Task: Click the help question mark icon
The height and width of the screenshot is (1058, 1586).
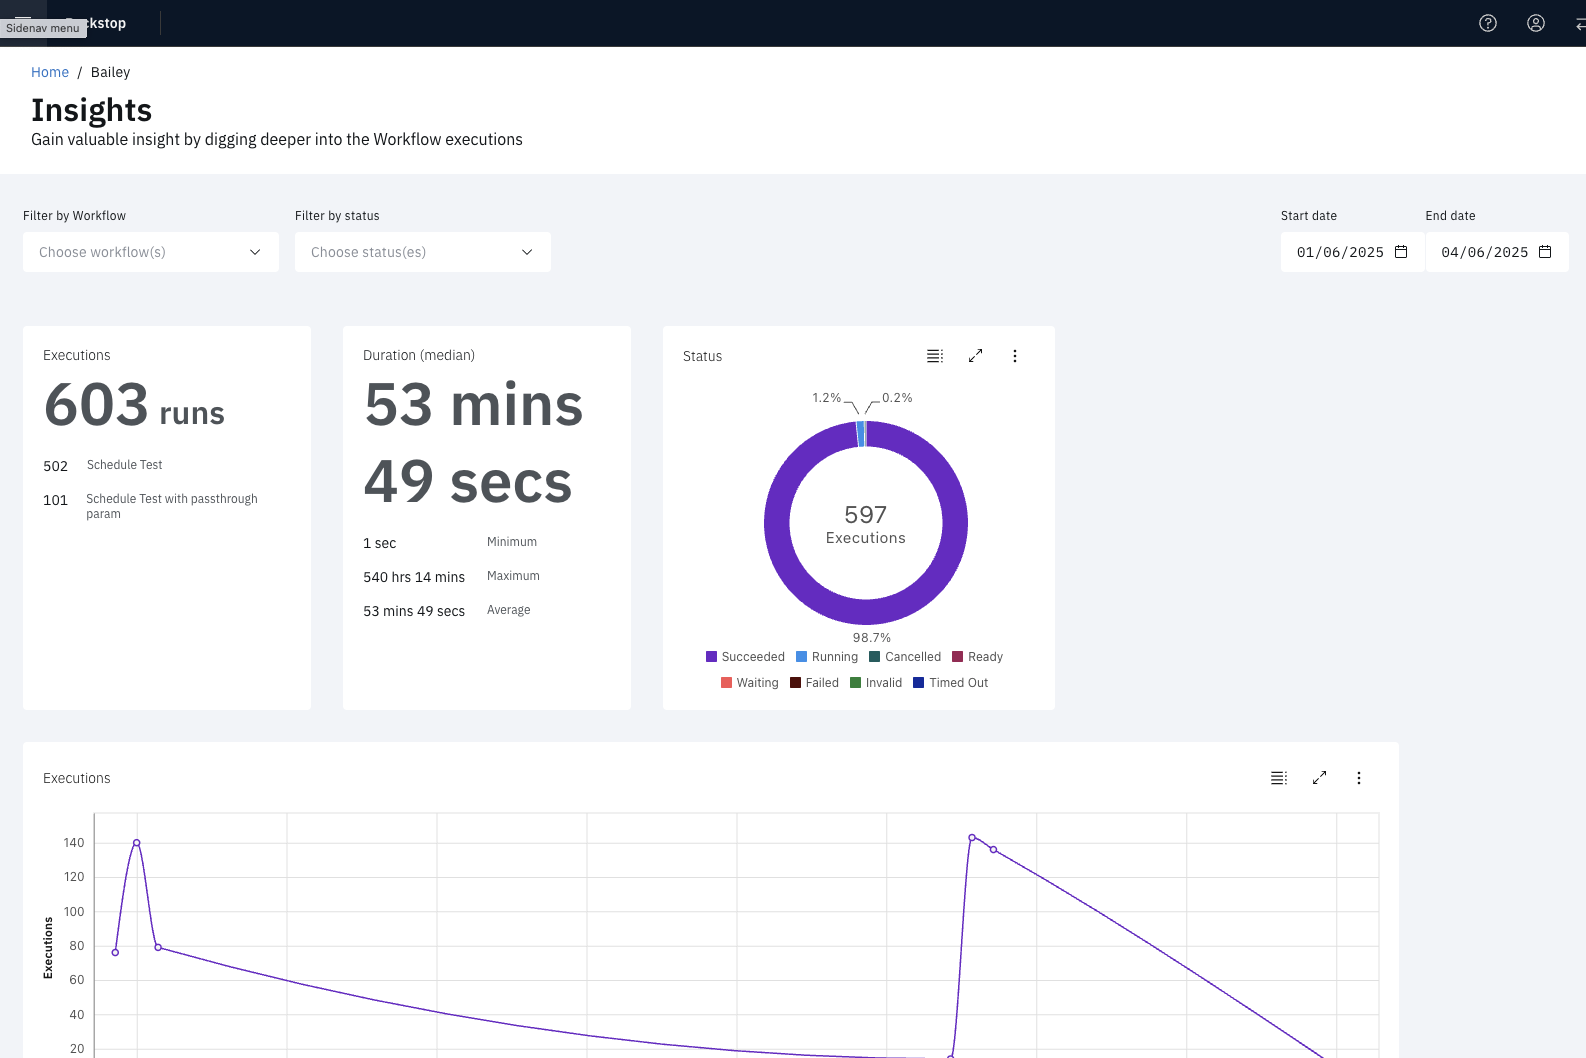Action: (1488, 23)
